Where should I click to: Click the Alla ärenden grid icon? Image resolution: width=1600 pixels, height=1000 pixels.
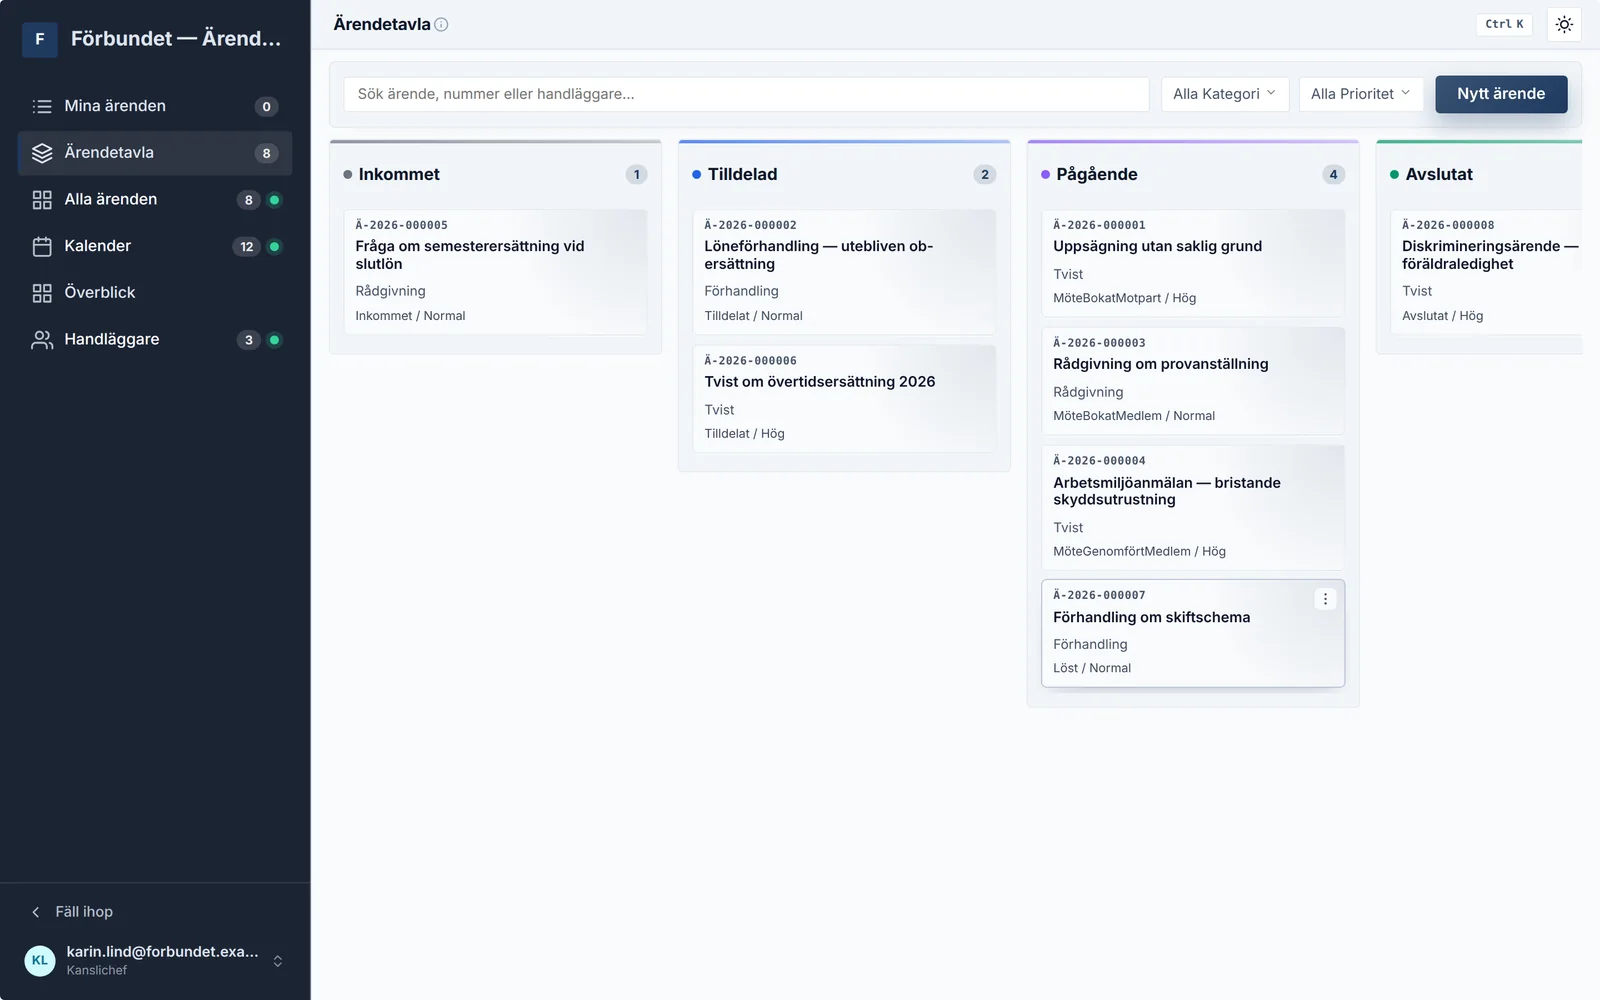(42, 200)
